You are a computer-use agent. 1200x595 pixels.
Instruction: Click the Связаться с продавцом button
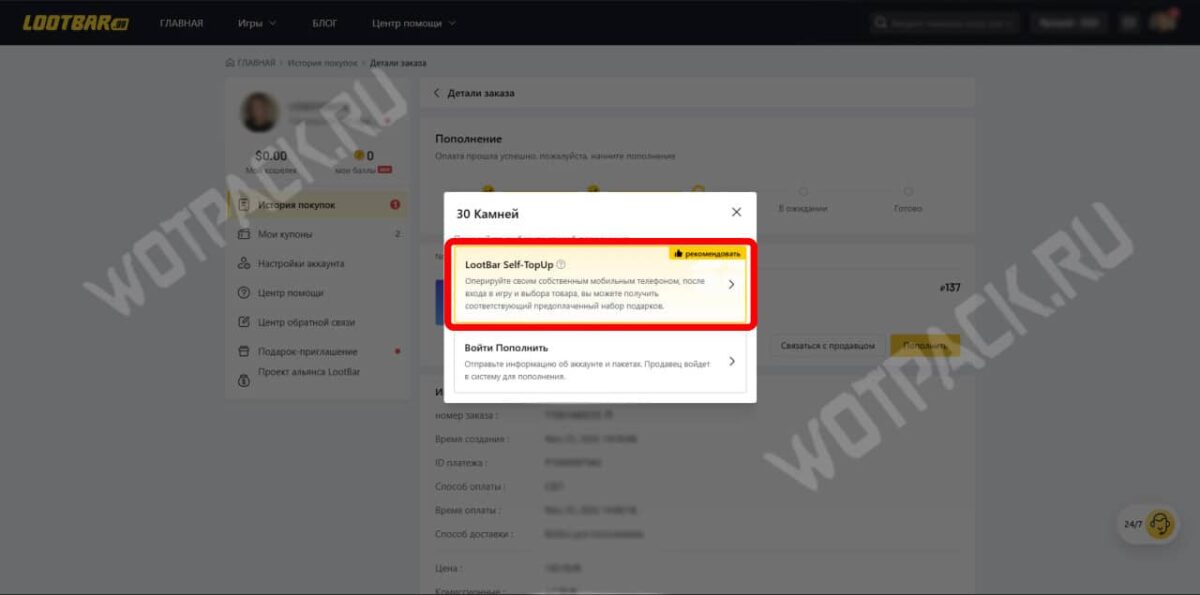click(827, 345)
